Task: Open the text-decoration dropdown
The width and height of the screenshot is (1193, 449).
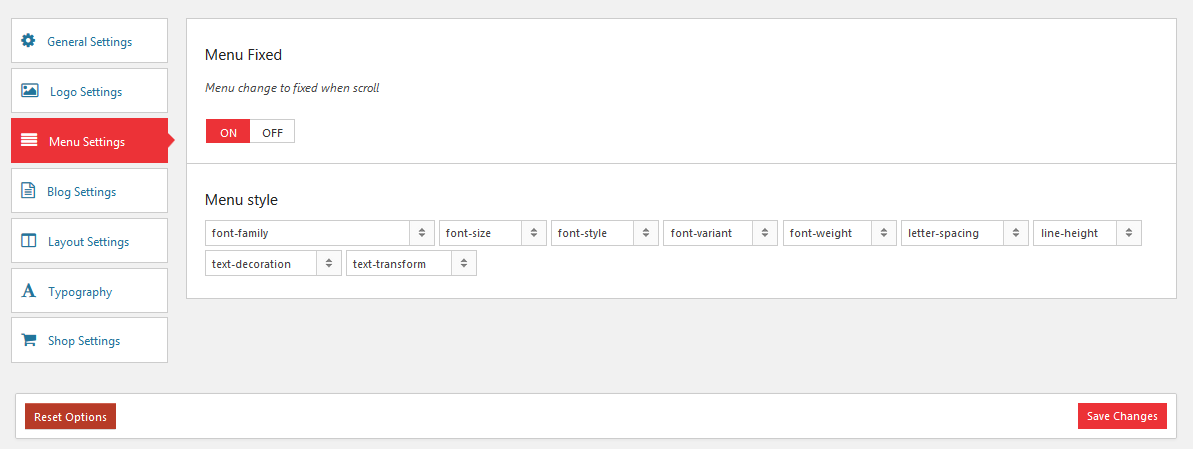Action: 273,263
